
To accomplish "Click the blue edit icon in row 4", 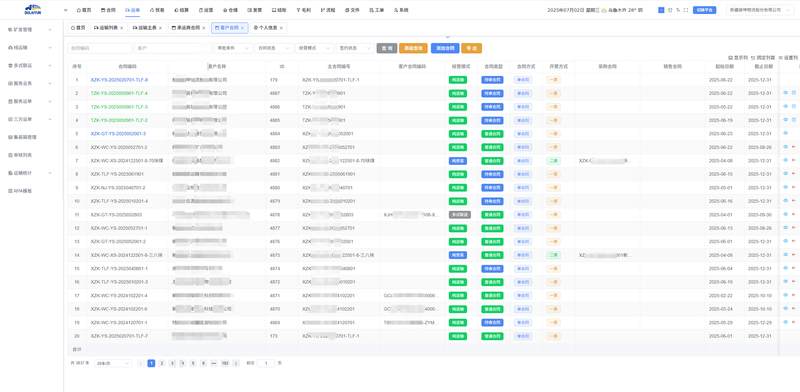I will click(793, 120).
